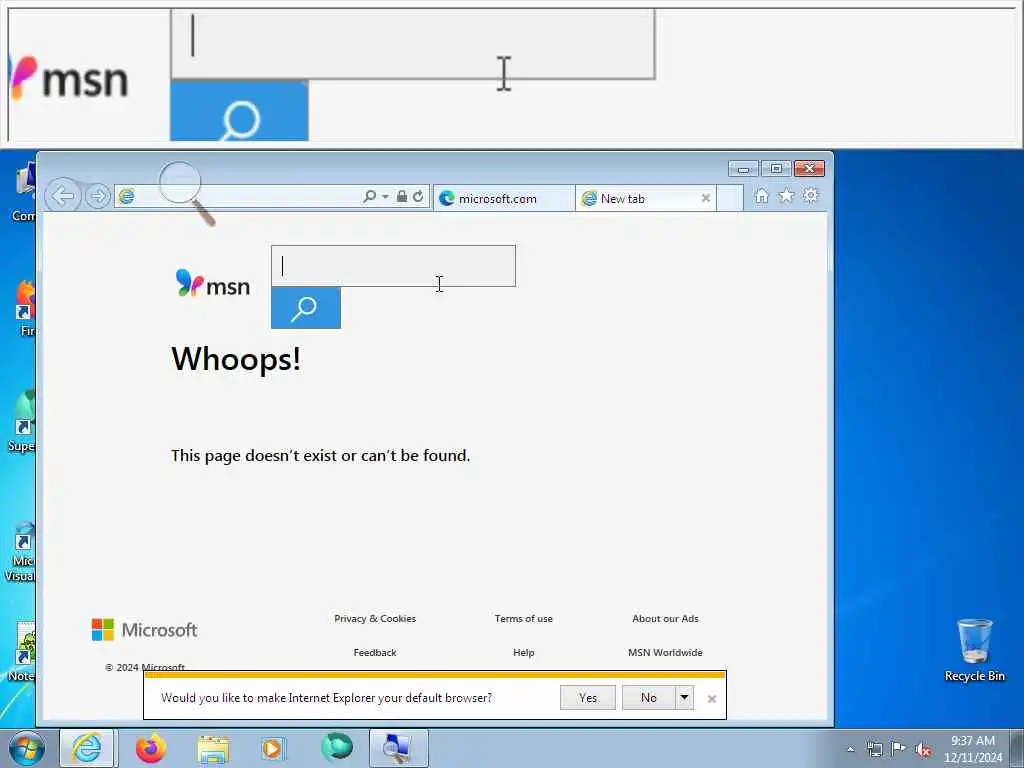Go forward with the Forward arrow button
The image size is (1024, 768).
pos(98,196)
